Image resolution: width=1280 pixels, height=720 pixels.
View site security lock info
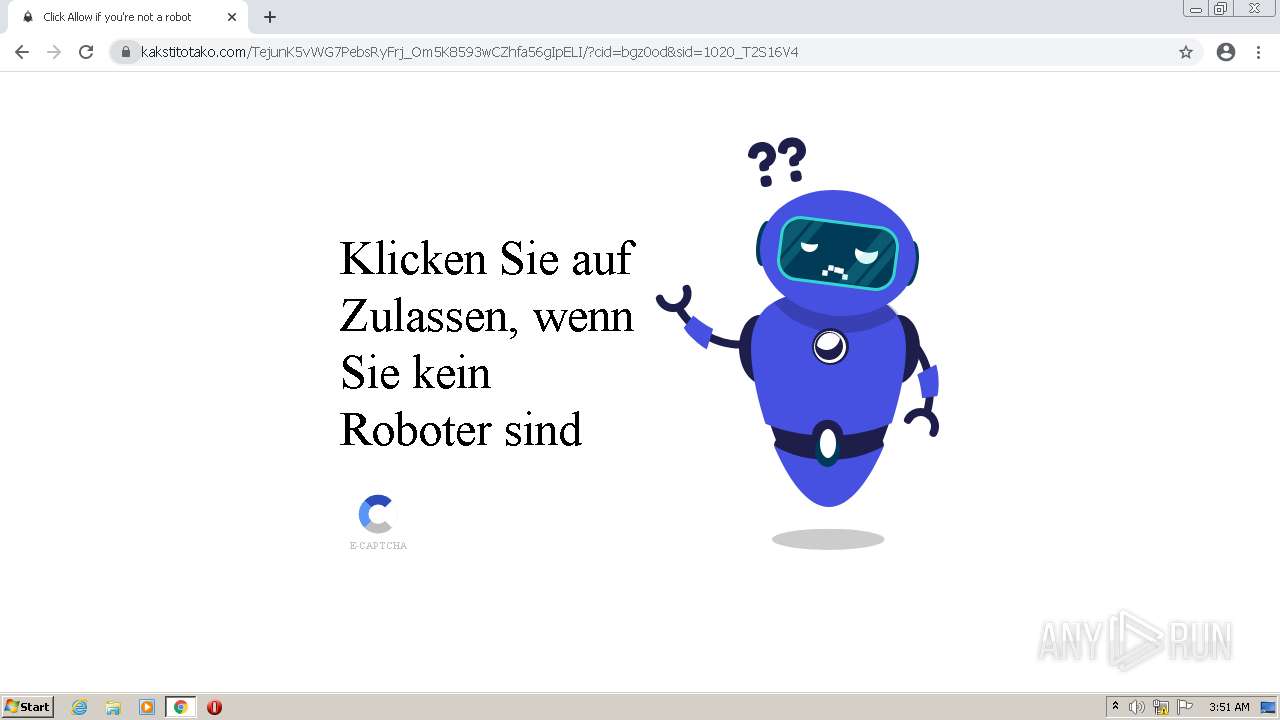coord(126,52)
